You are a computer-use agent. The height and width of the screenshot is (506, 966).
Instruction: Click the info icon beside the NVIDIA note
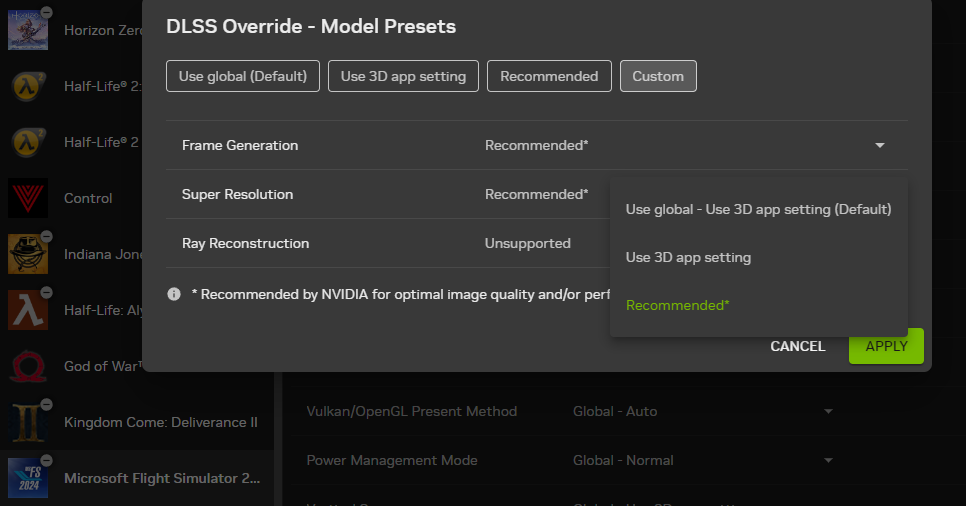coord(174,294)
